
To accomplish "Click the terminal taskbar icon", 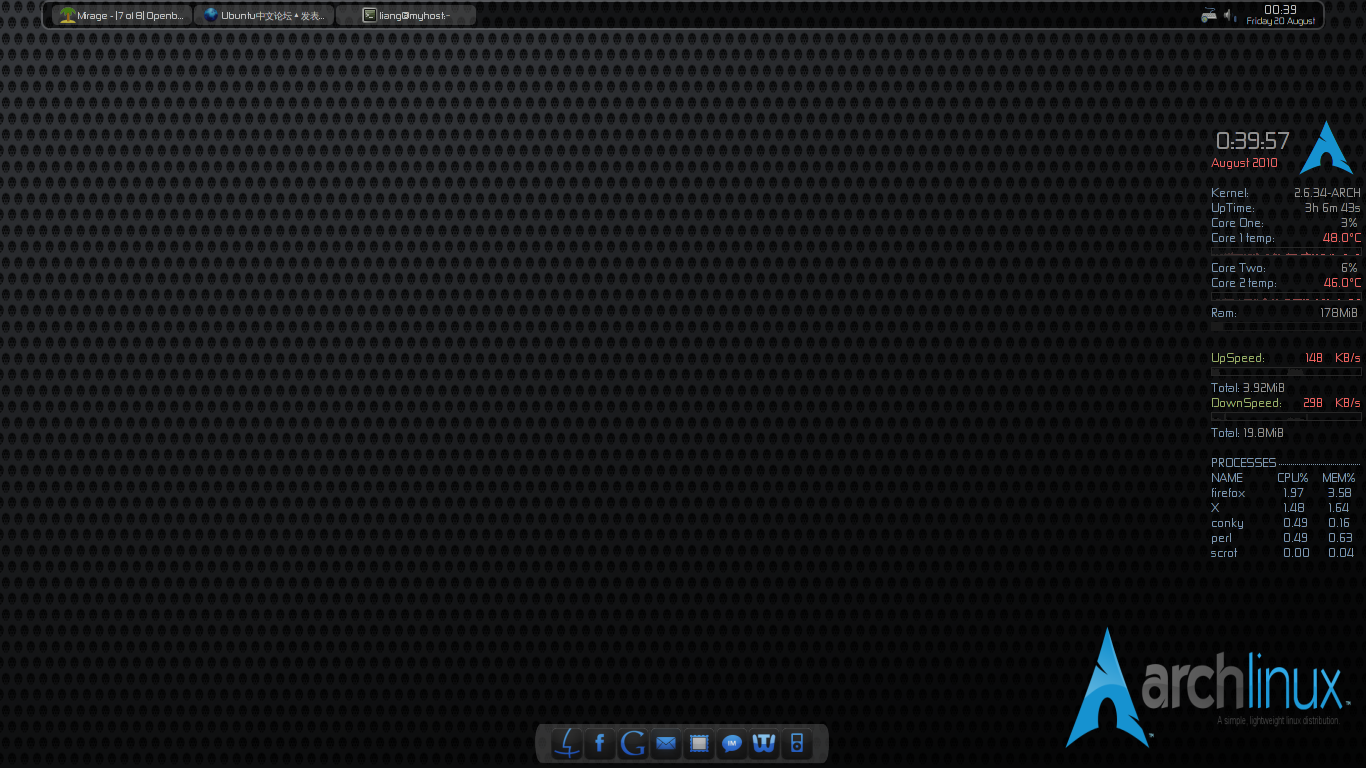I will coord(369,15).
